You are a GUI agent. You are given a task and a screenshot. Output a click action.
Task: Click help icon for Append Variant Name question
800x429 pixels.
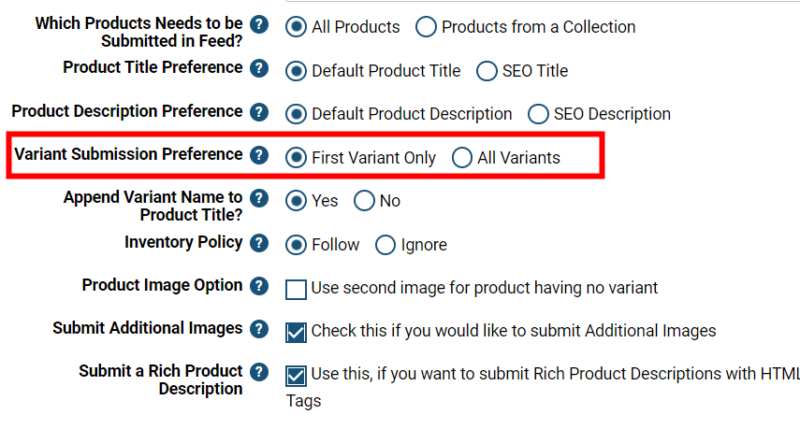coord(259,199)
